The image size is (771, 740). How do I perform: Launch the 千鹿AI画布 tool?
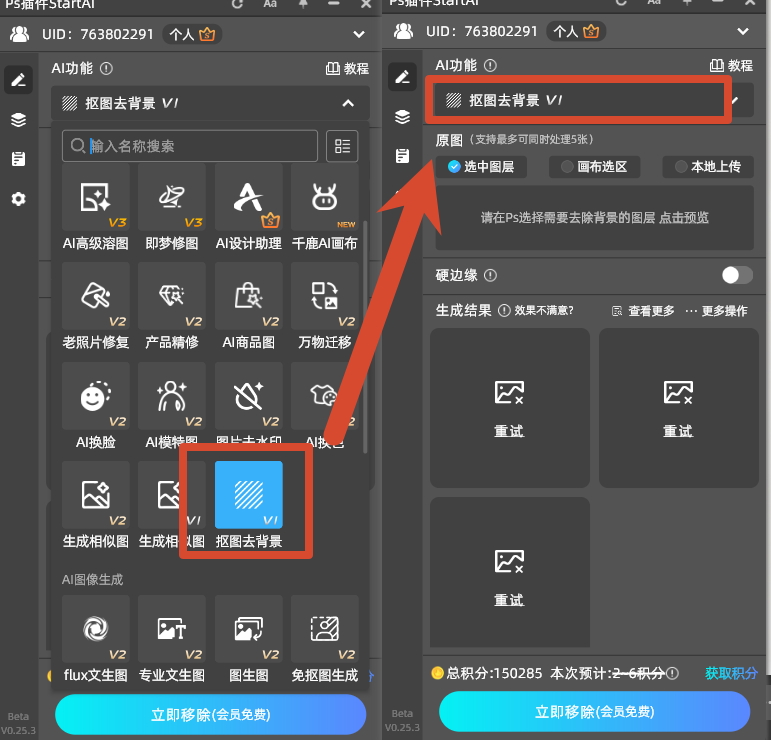(325, 197)
